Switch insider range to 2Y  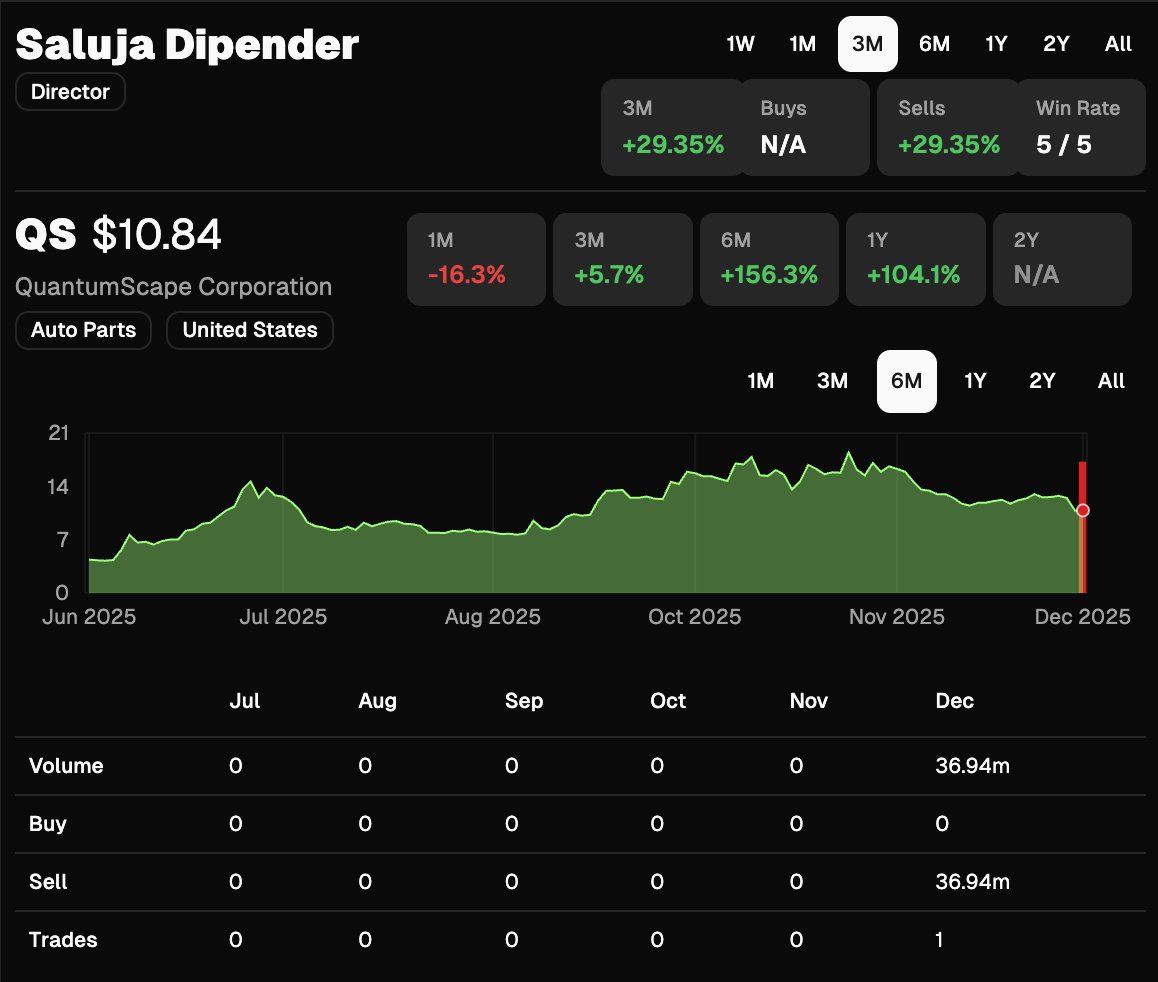(1056, 44)
